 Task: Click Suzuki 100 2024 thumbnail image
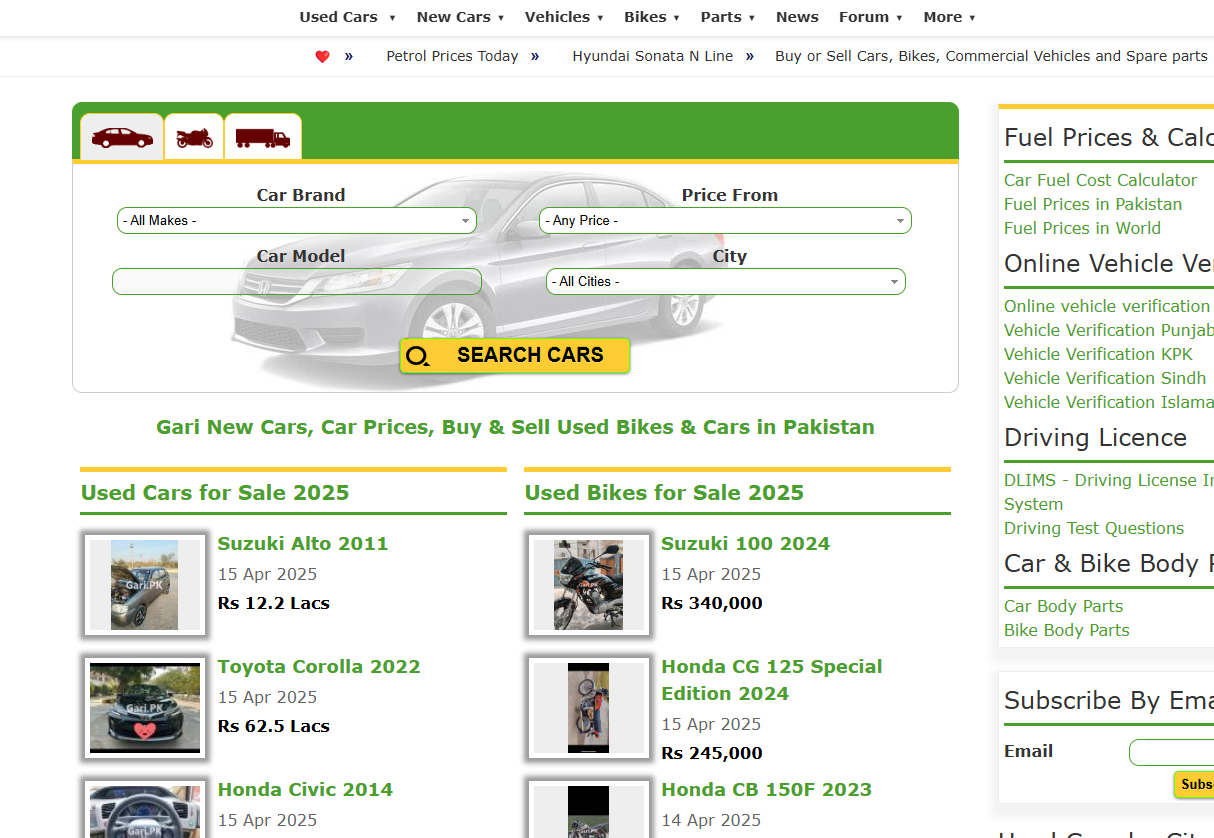(589, 585)
